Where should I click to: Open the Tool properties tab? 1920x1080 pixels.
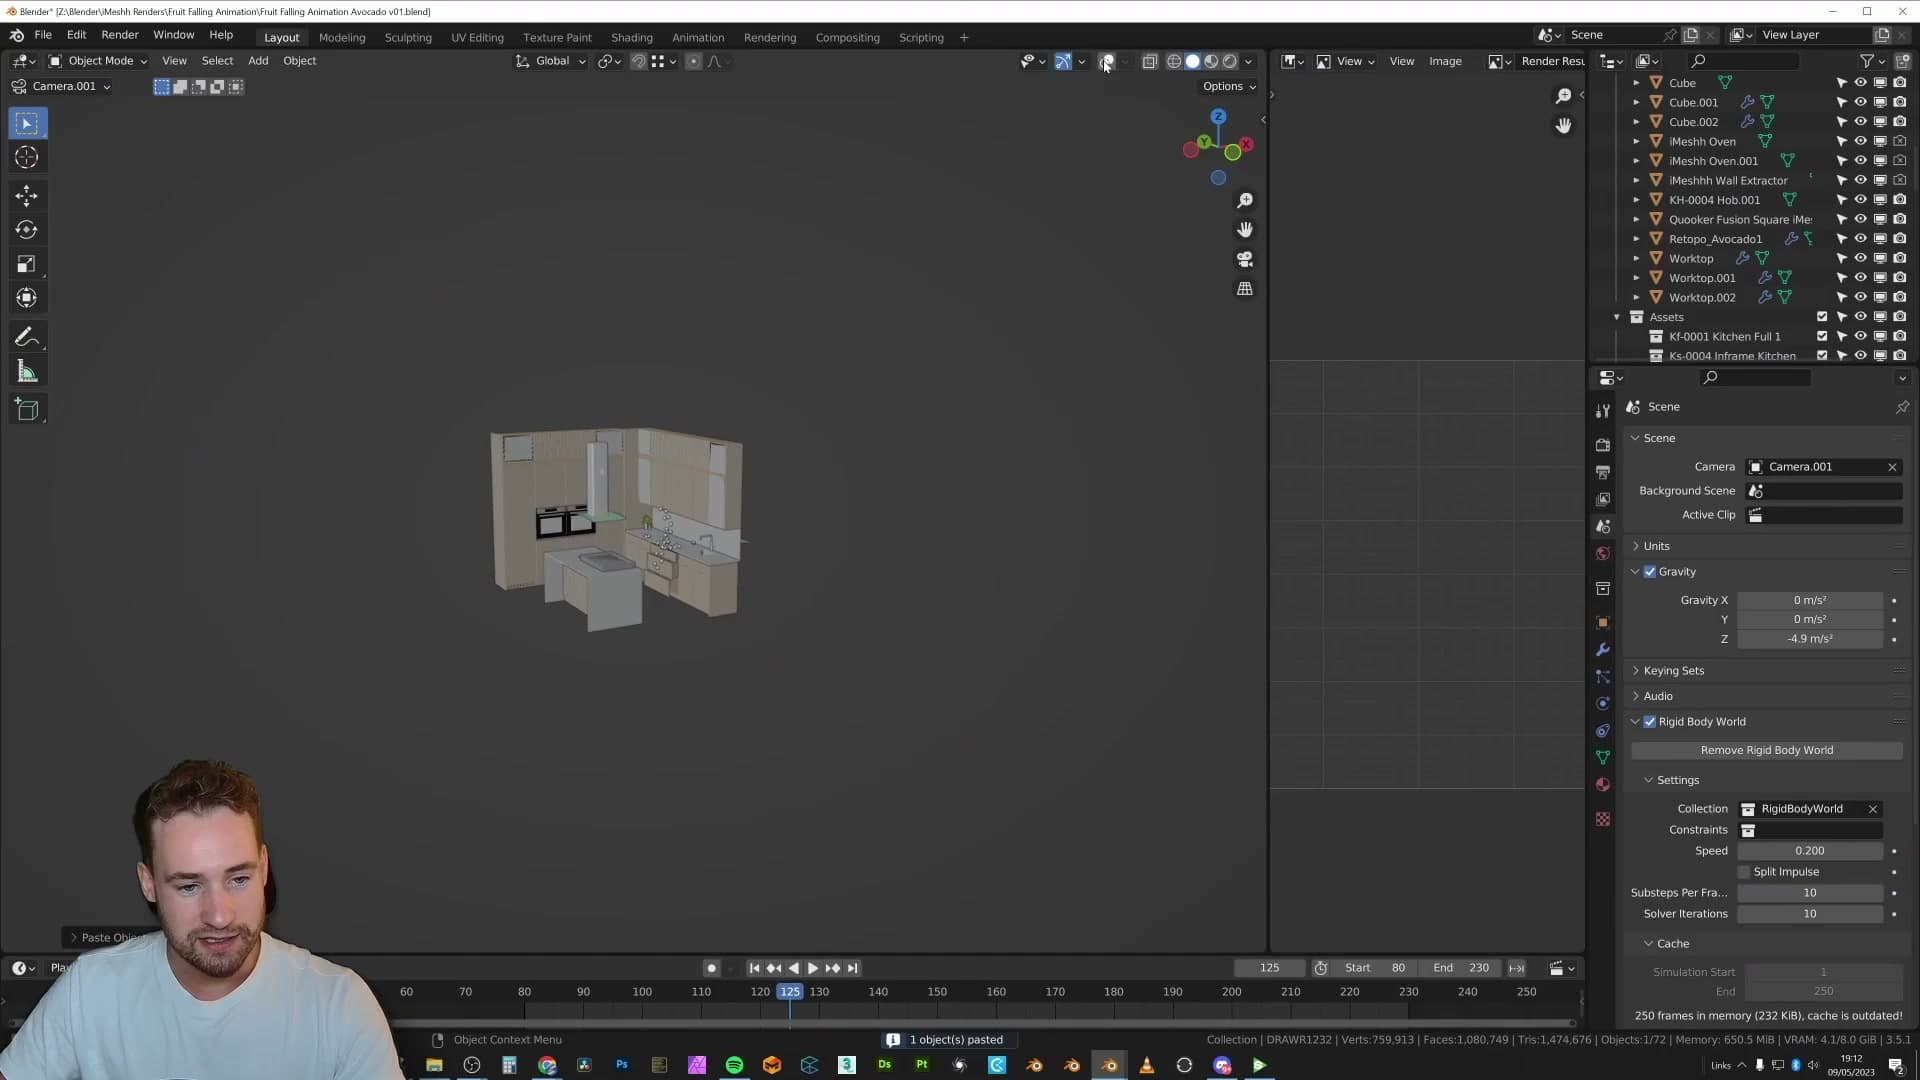coord(1603,411)
